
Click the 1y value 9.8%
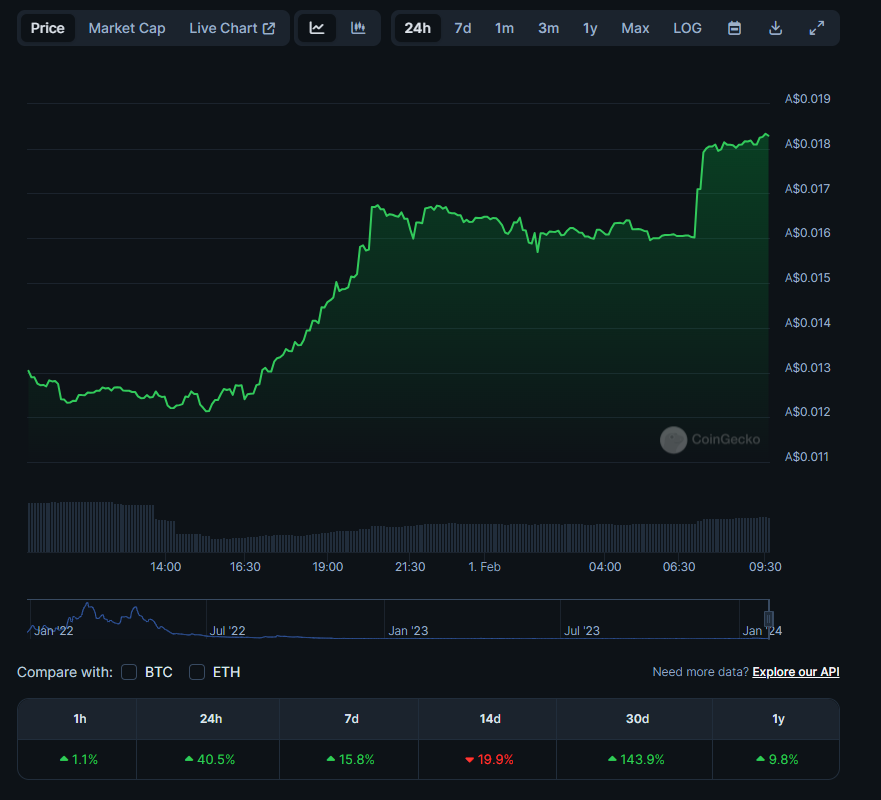pyautogui.click(x=777, y=760)
